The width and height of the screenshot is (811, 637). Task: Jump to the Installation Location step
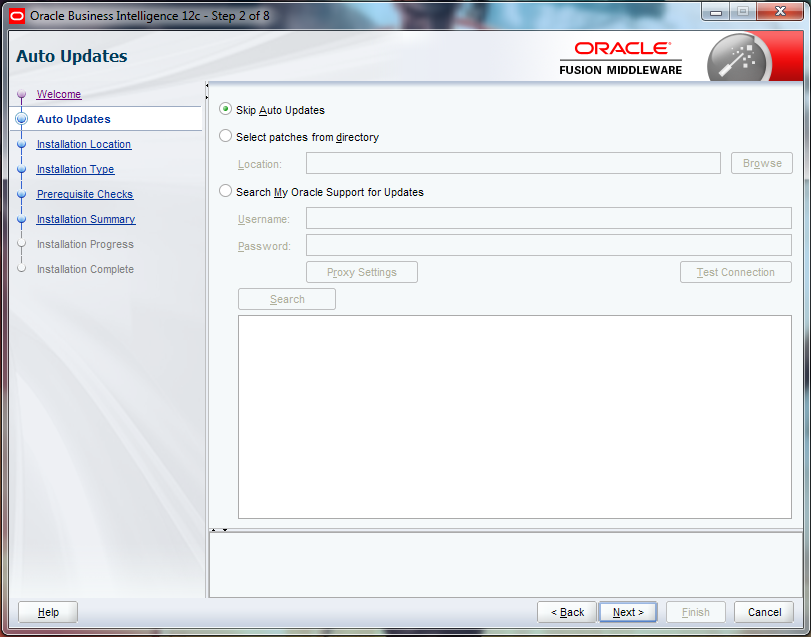click(84, 144)
